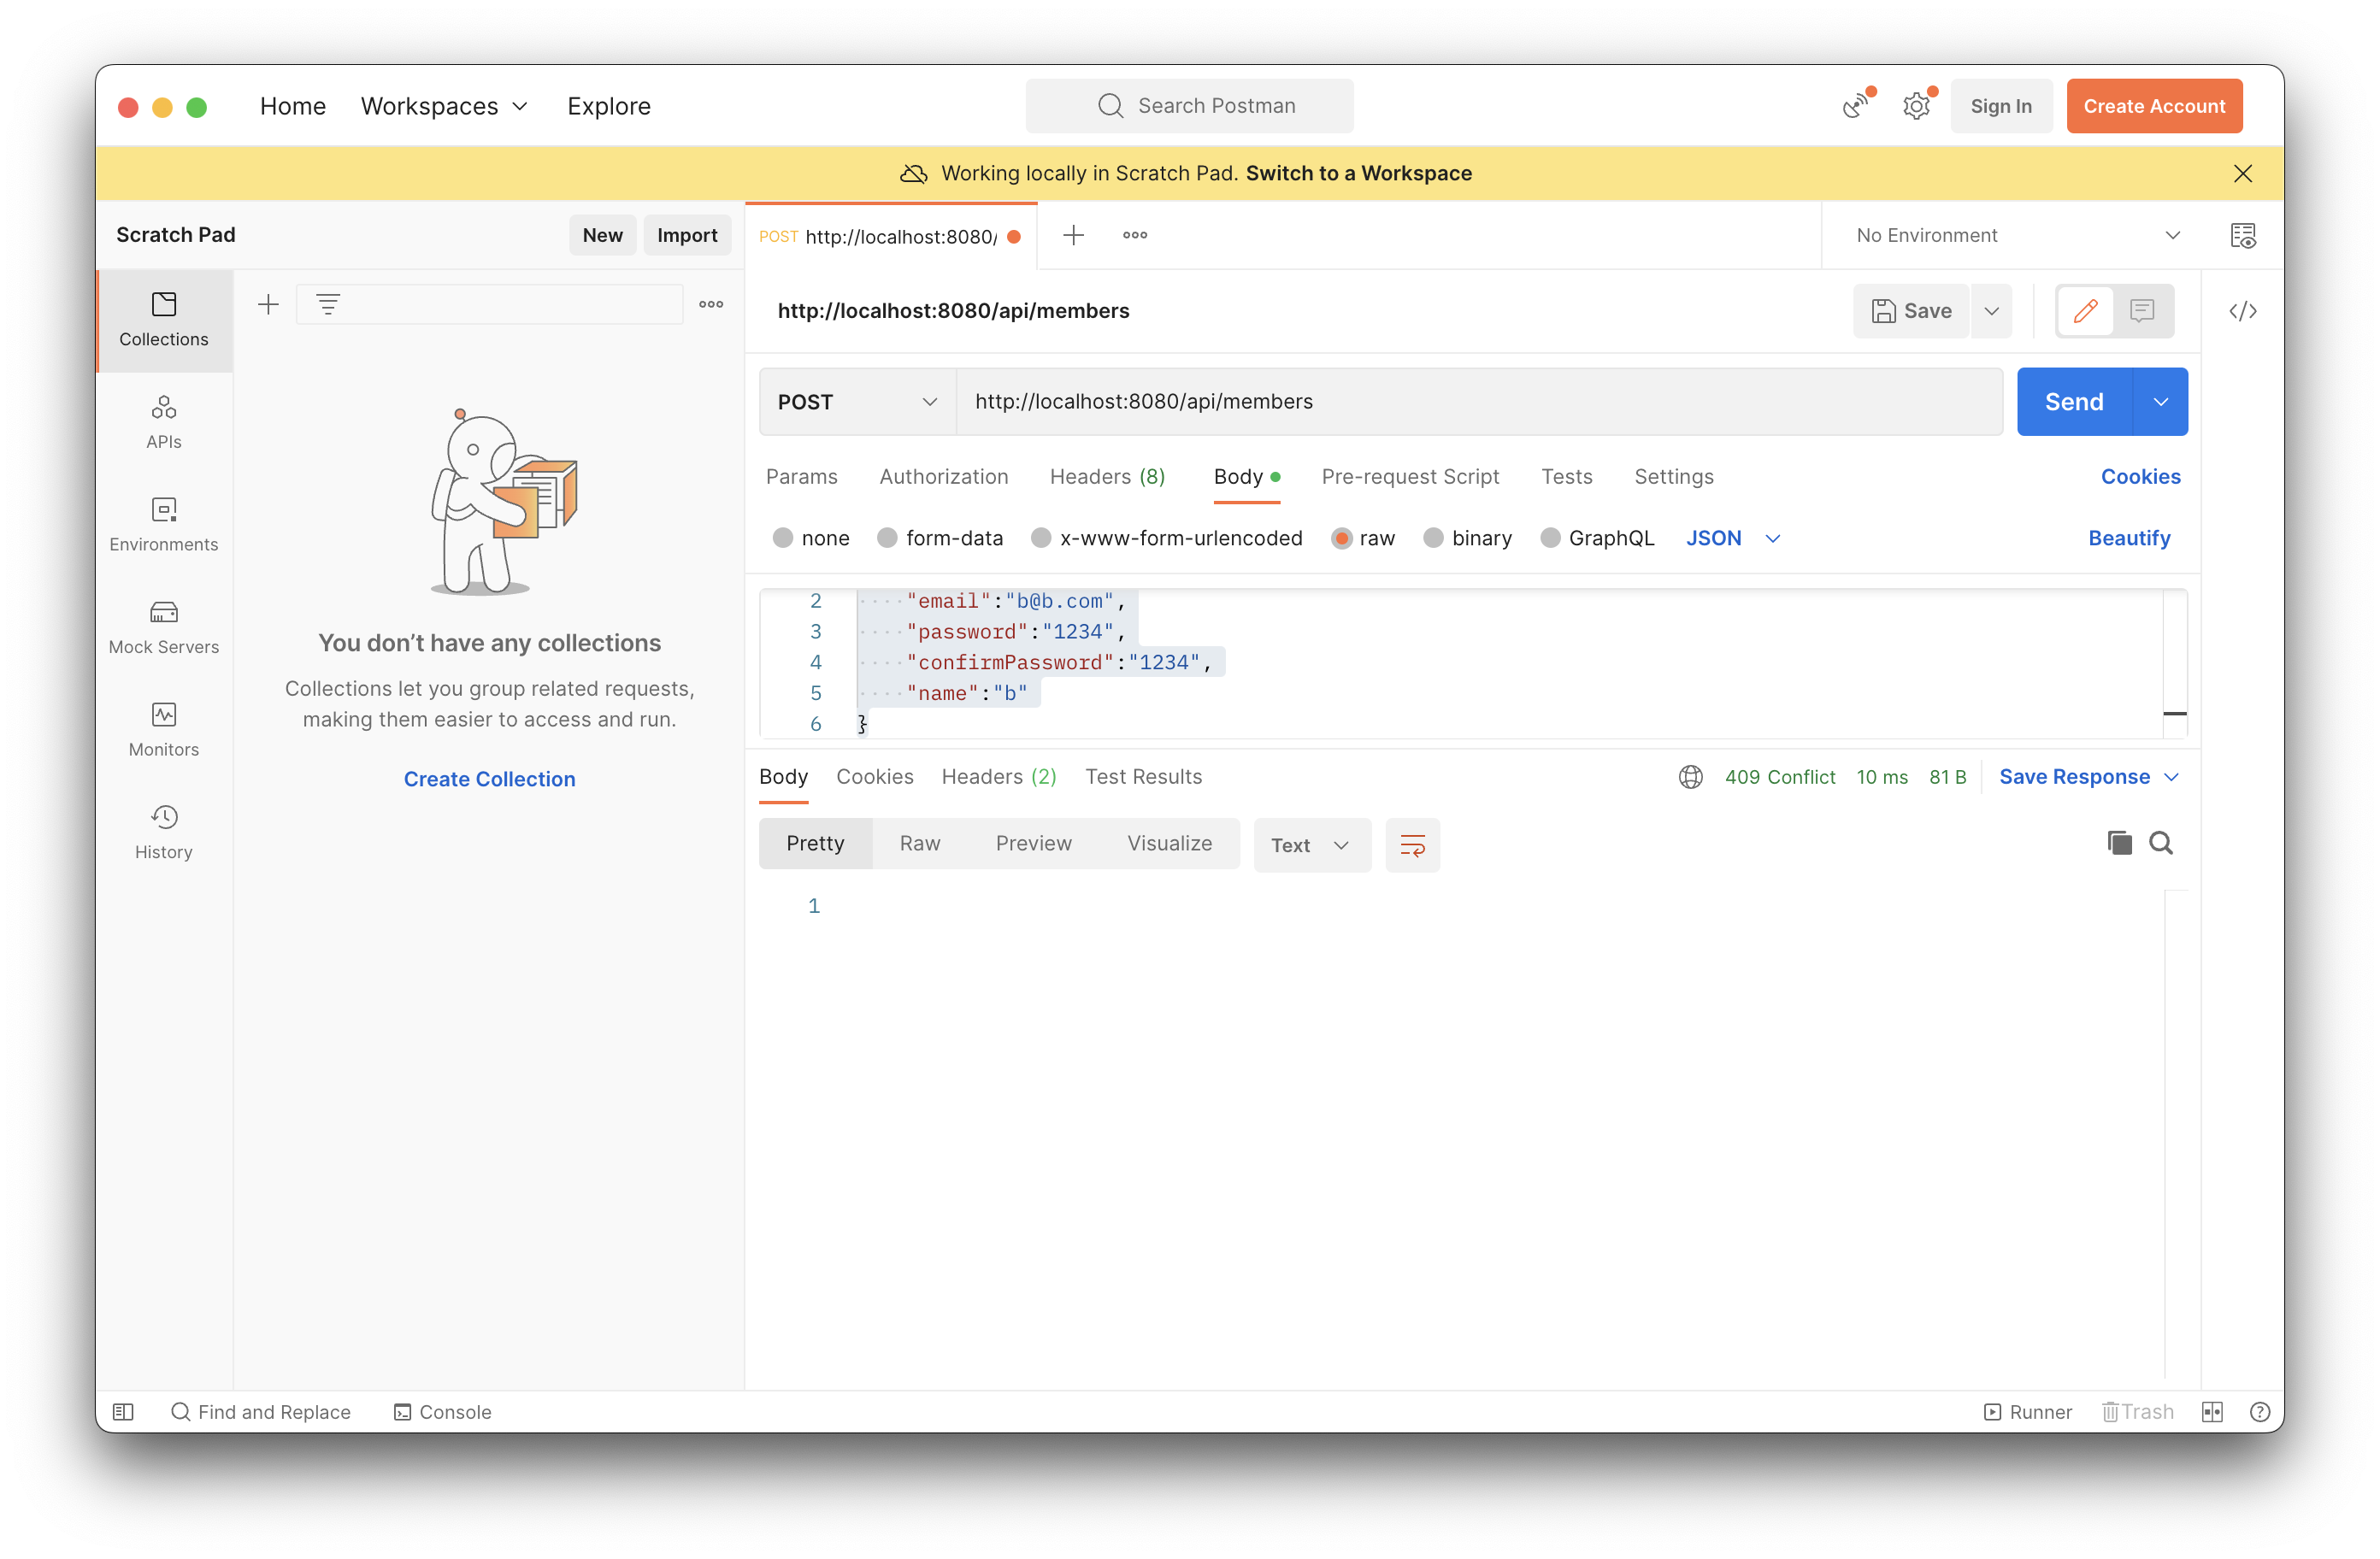The height and width of the screenshot is (1559, 2380).
Task: Click the code snippet icon
Action: [x=2242, y=311]
